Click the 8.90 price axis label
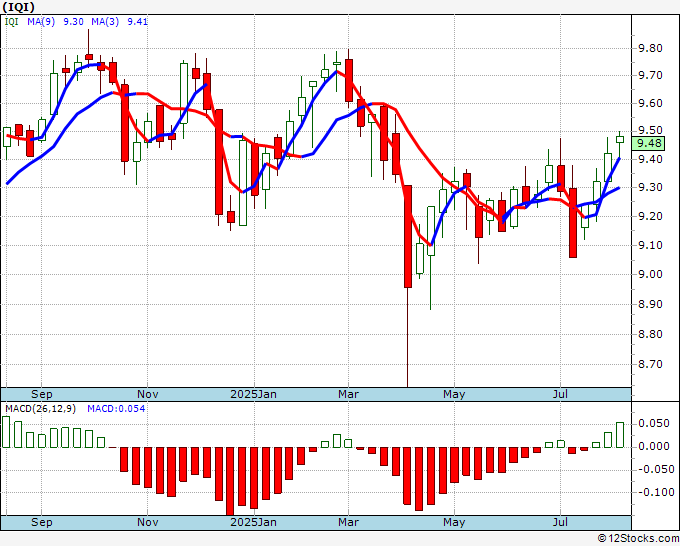Viewport: 680px width, 546px height. [650, 304]
